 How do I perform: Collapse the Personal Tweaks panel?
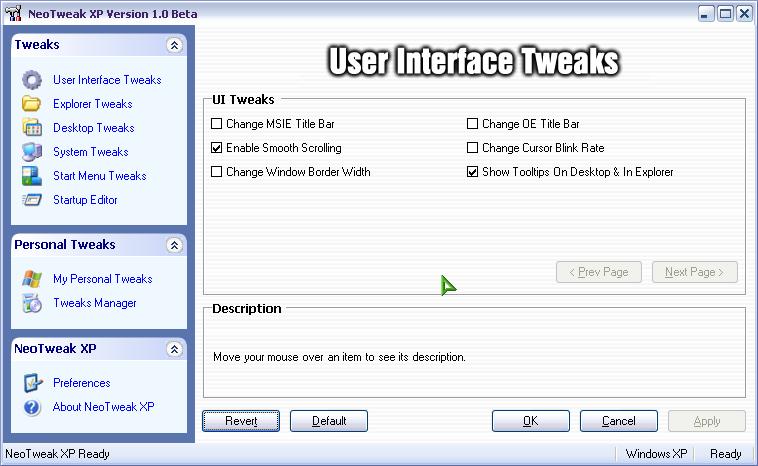click(x=175, y=245)
